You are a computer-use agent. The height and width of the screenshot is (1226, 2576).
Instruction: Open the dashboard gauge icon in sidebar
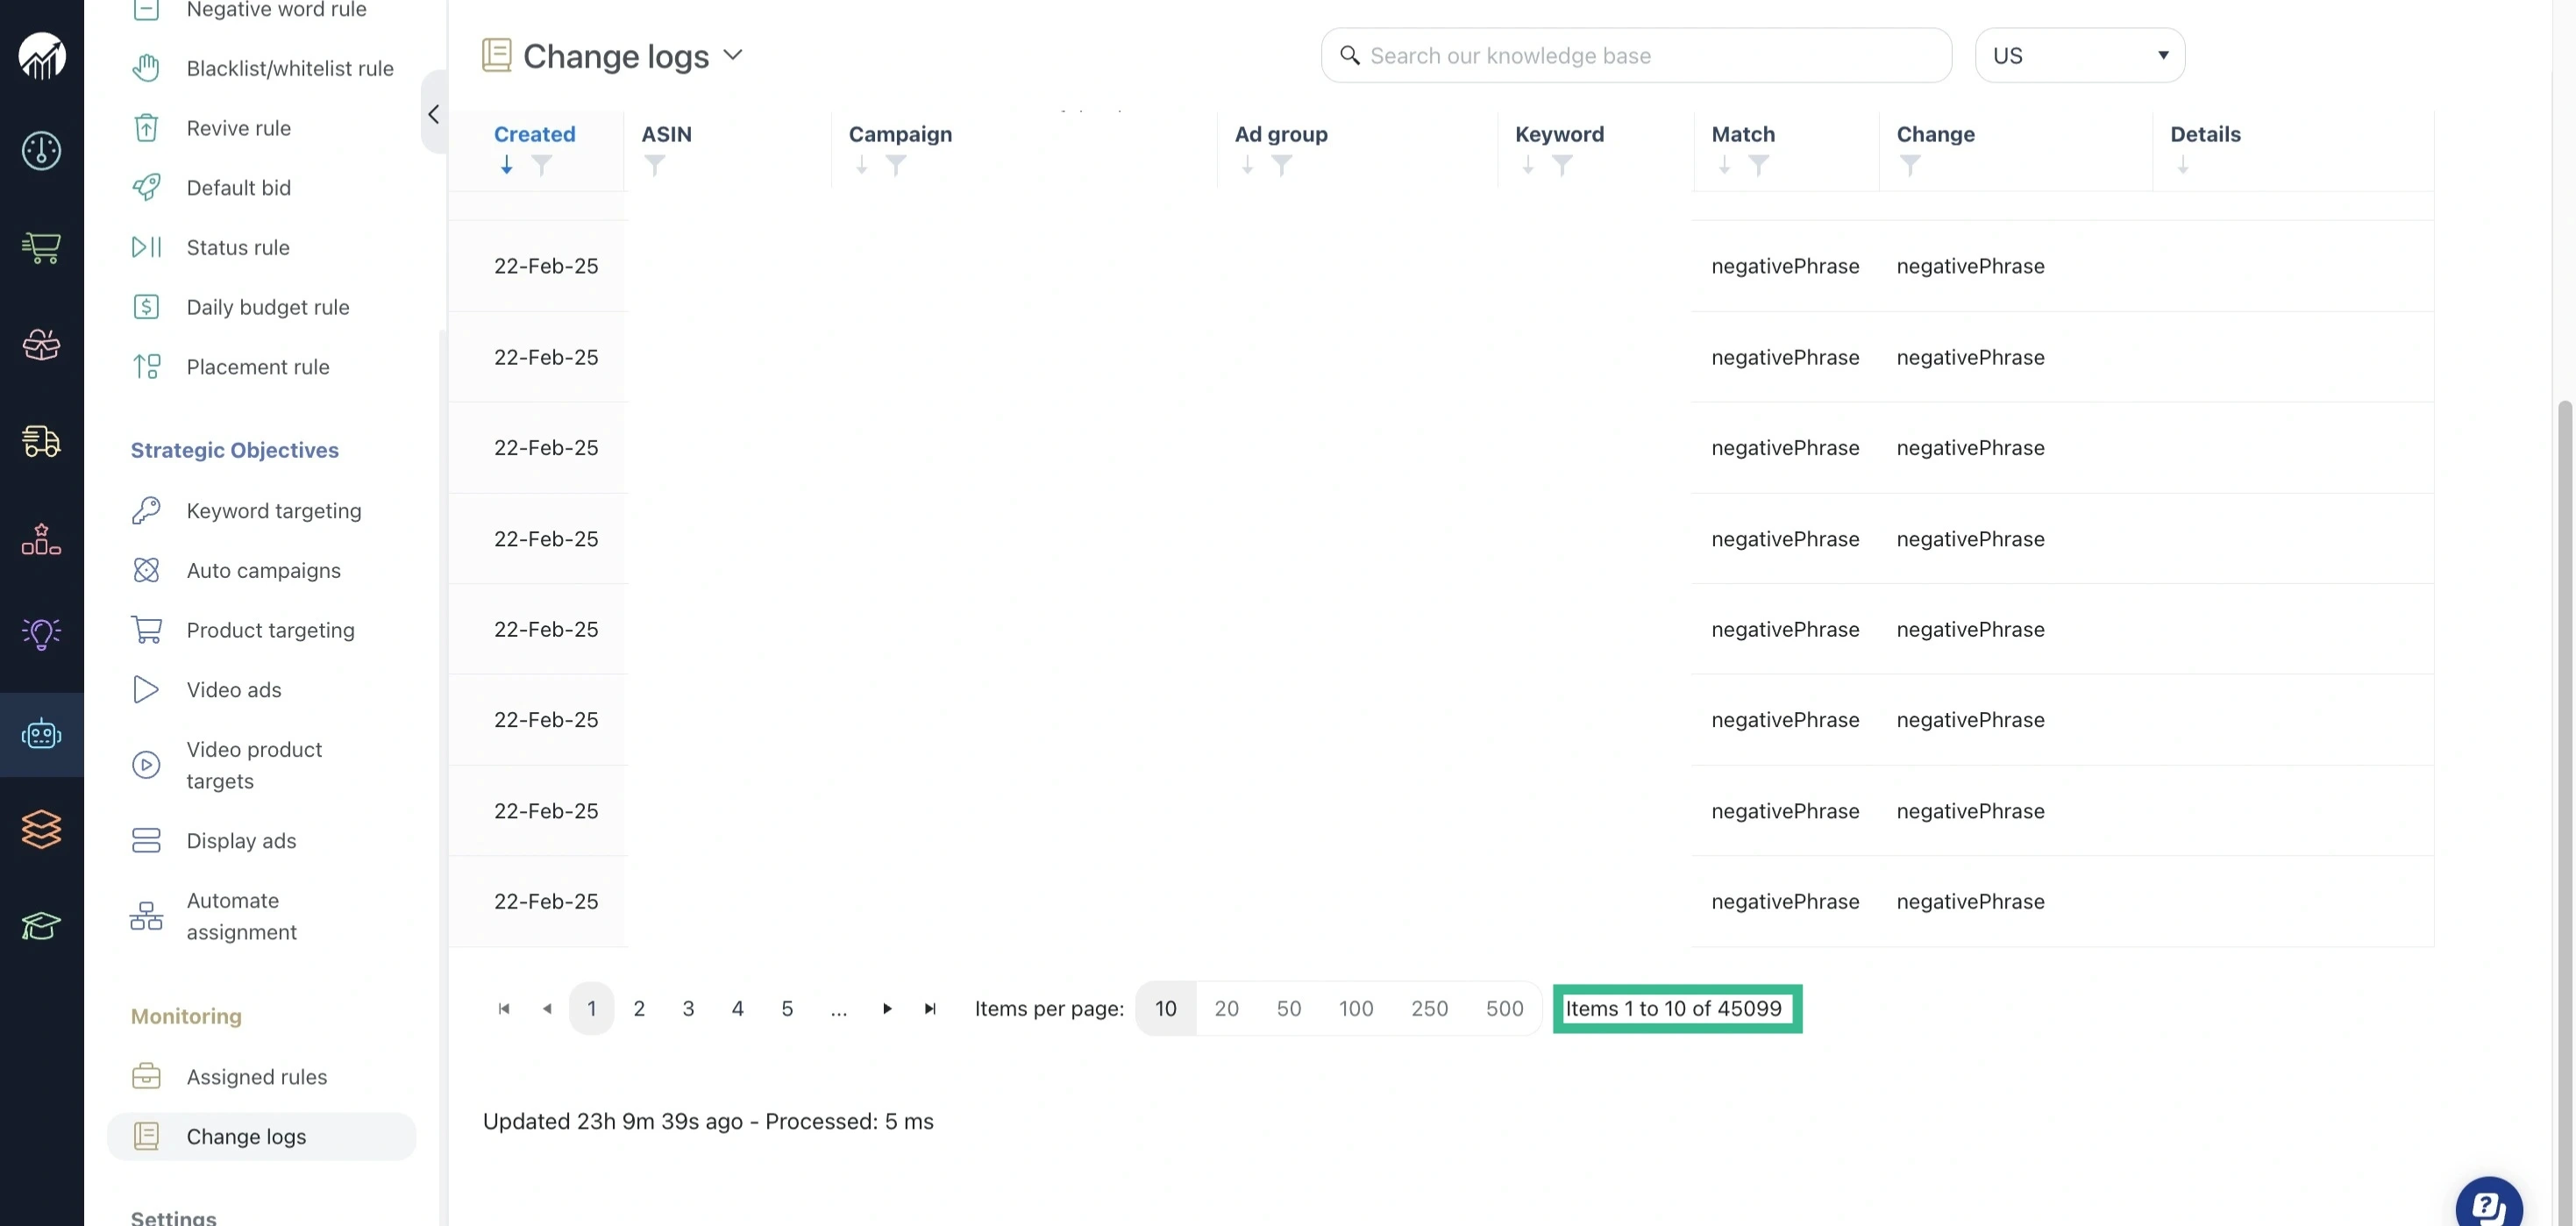tap(41, 151)
